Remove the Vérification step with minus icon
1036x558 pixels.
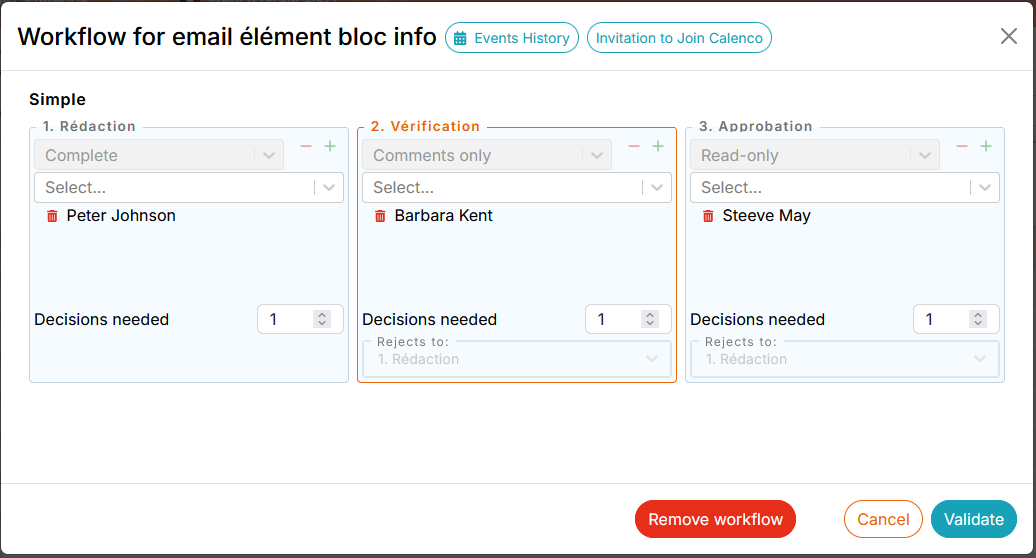coord(634,147)
